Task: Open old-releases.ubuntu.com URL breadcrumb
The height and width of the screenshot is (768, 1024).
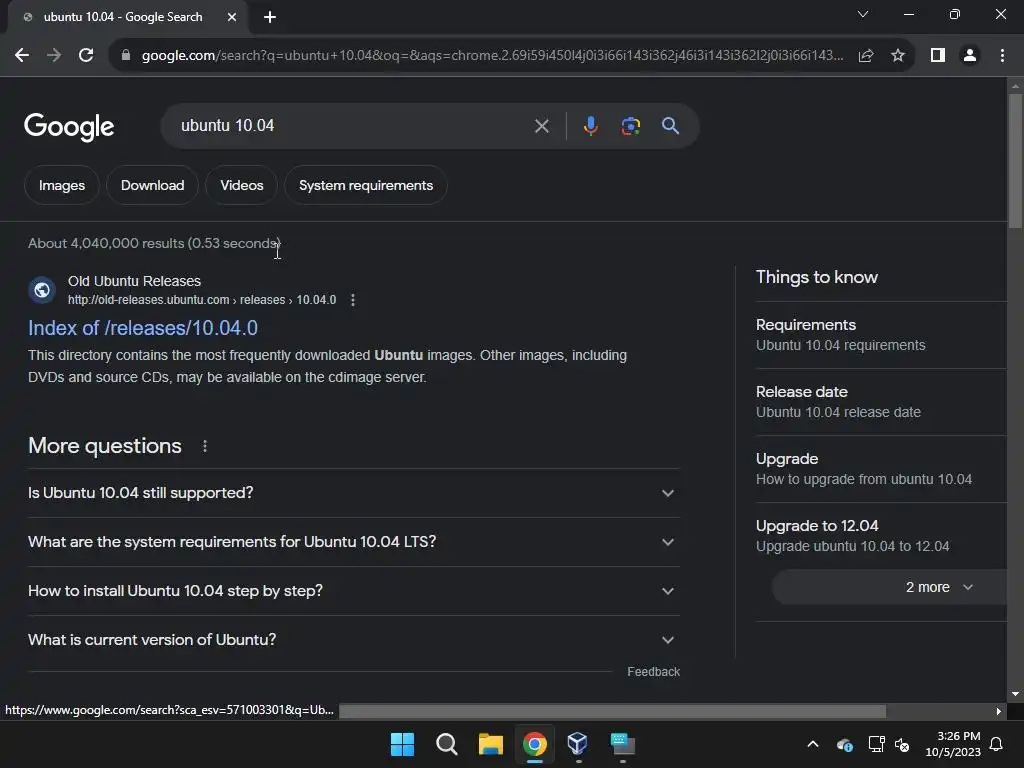Action: click(x=202, y=300)
